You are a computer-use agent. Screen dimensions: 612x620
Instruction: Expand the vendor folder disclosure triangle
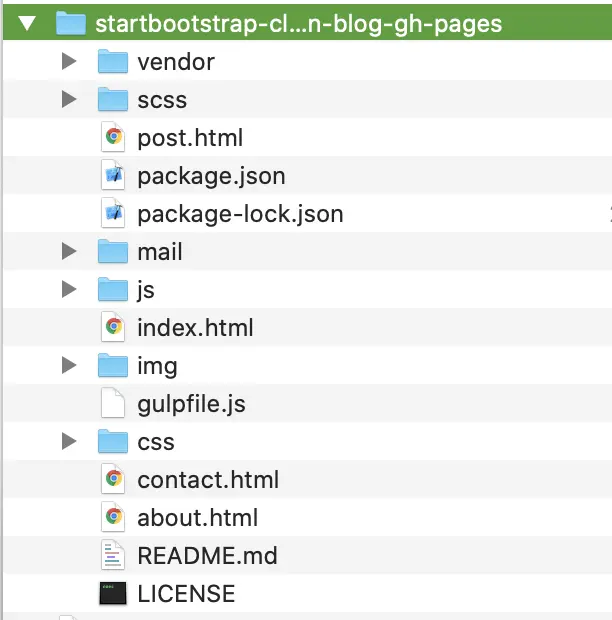point(68,62)
